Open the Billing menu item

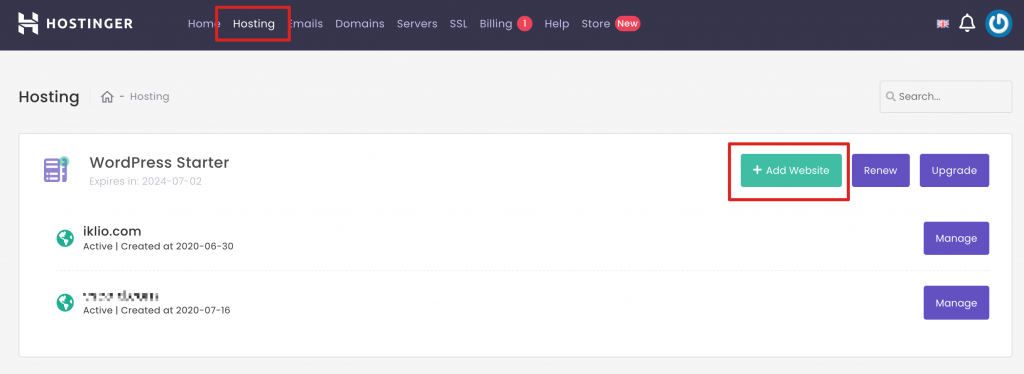click(x=496, y=23)
